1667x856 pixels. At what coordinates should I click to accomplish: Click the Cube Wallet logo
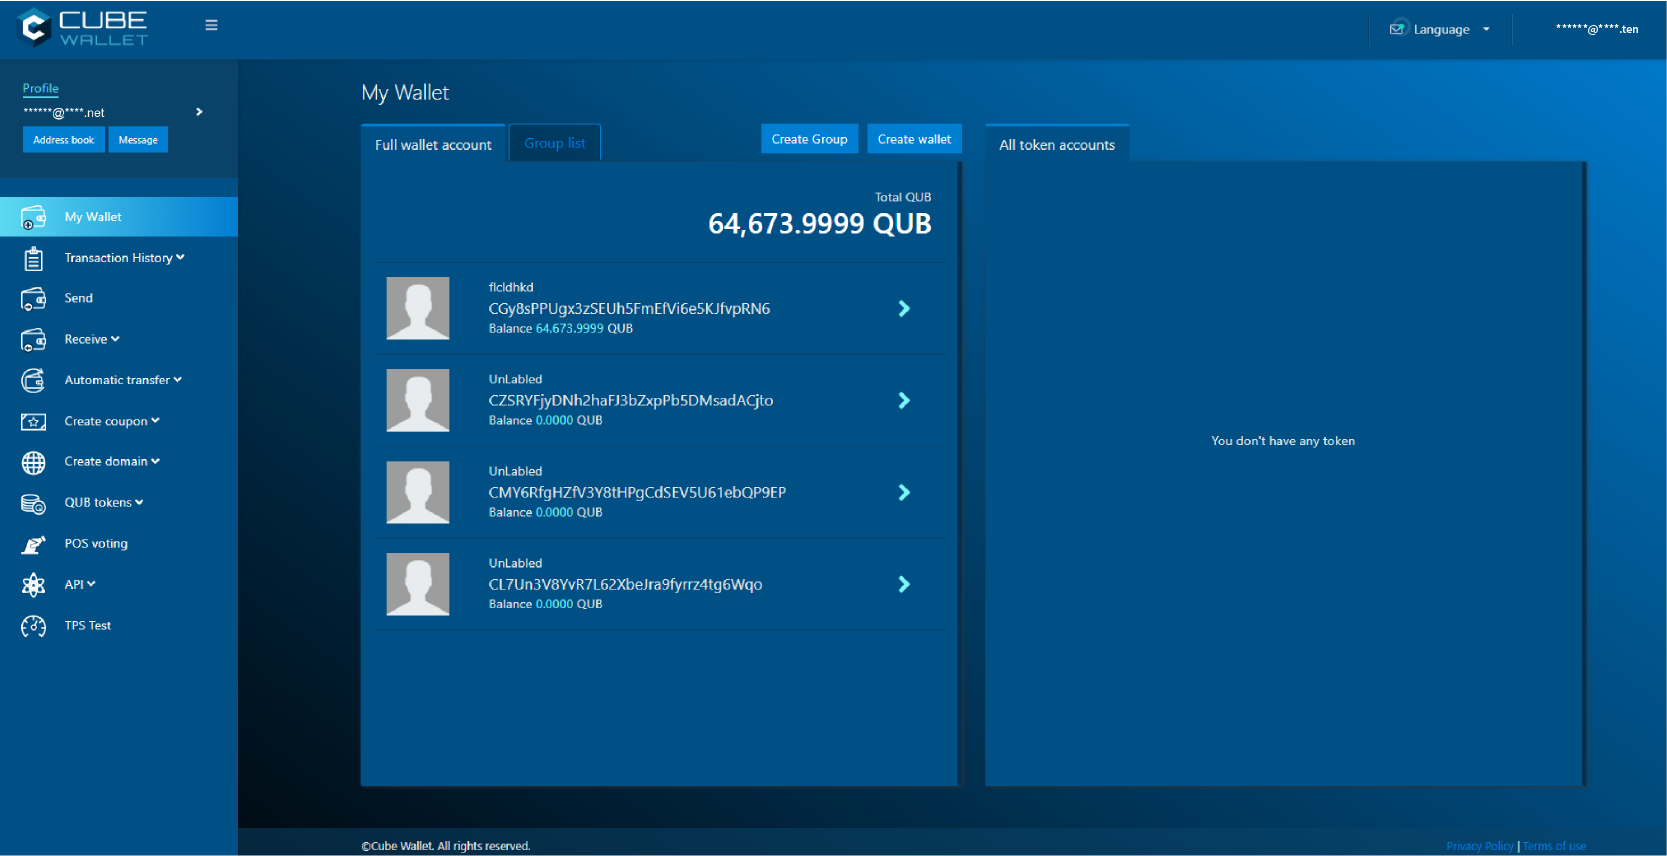(x=83, y=28)
